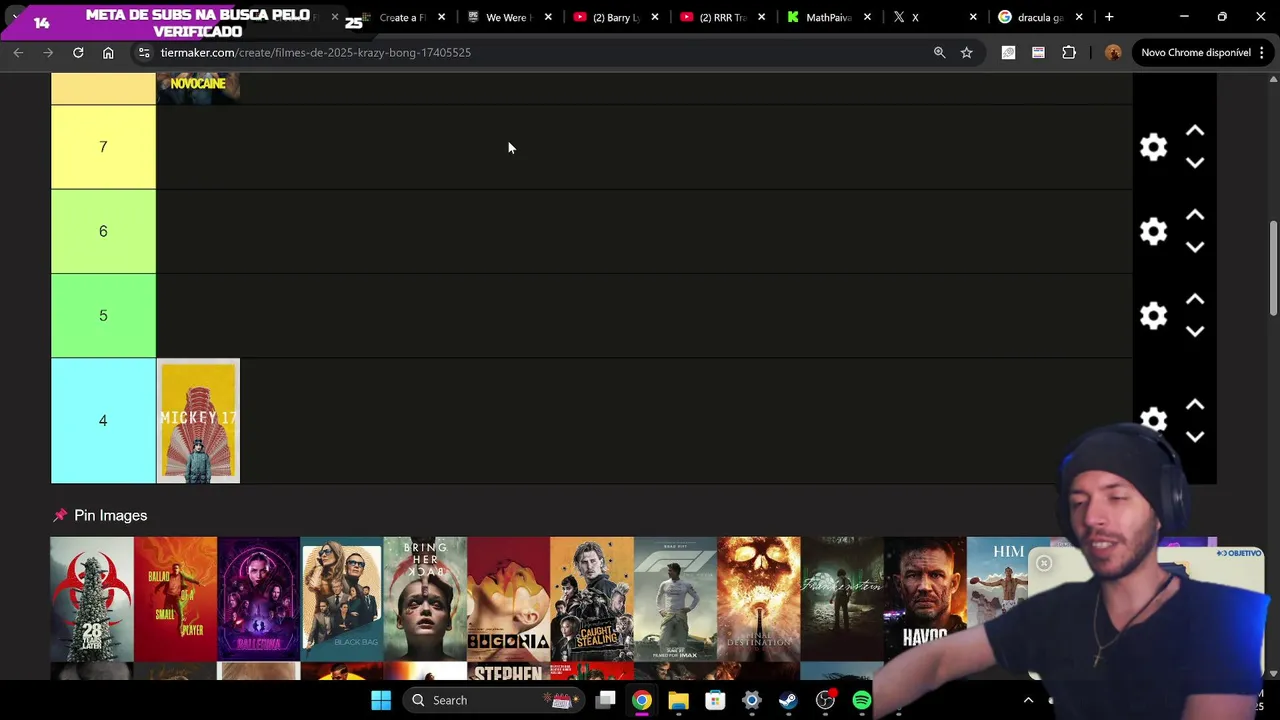Open settings gear for tier 7
The height and width of the screenshot is (720, 1280).
pos(1153,147)
